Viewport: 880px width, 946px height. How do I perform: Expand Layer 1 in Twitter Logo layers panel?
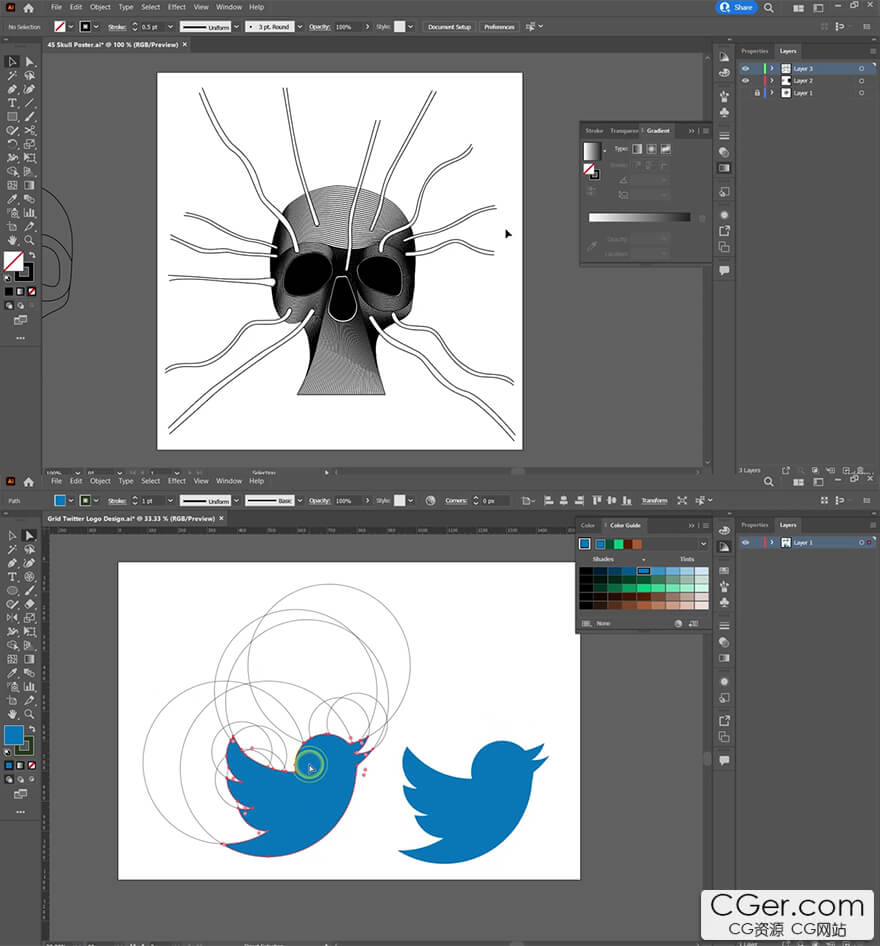point(771,543)
